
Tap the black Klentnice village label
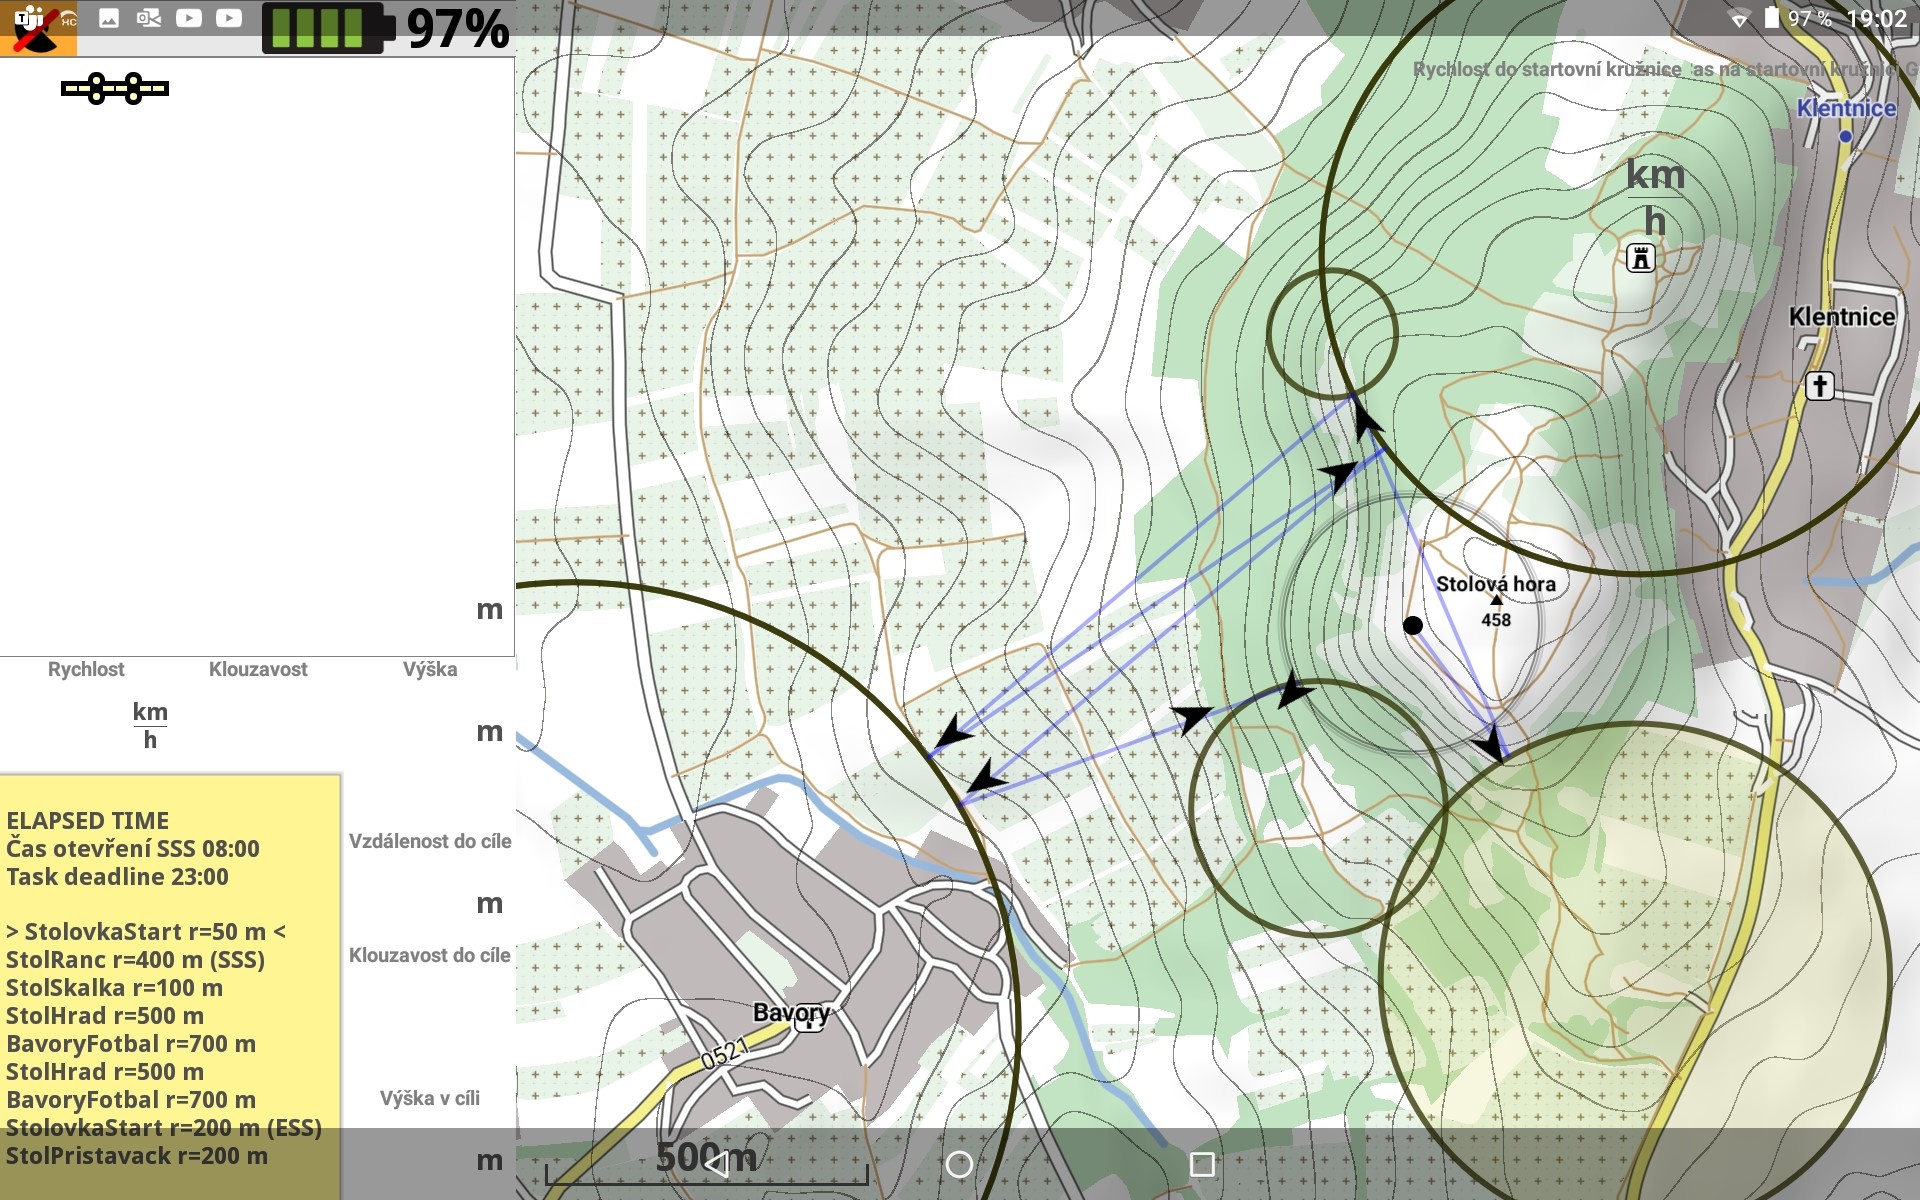click(x=1842, y=317)
